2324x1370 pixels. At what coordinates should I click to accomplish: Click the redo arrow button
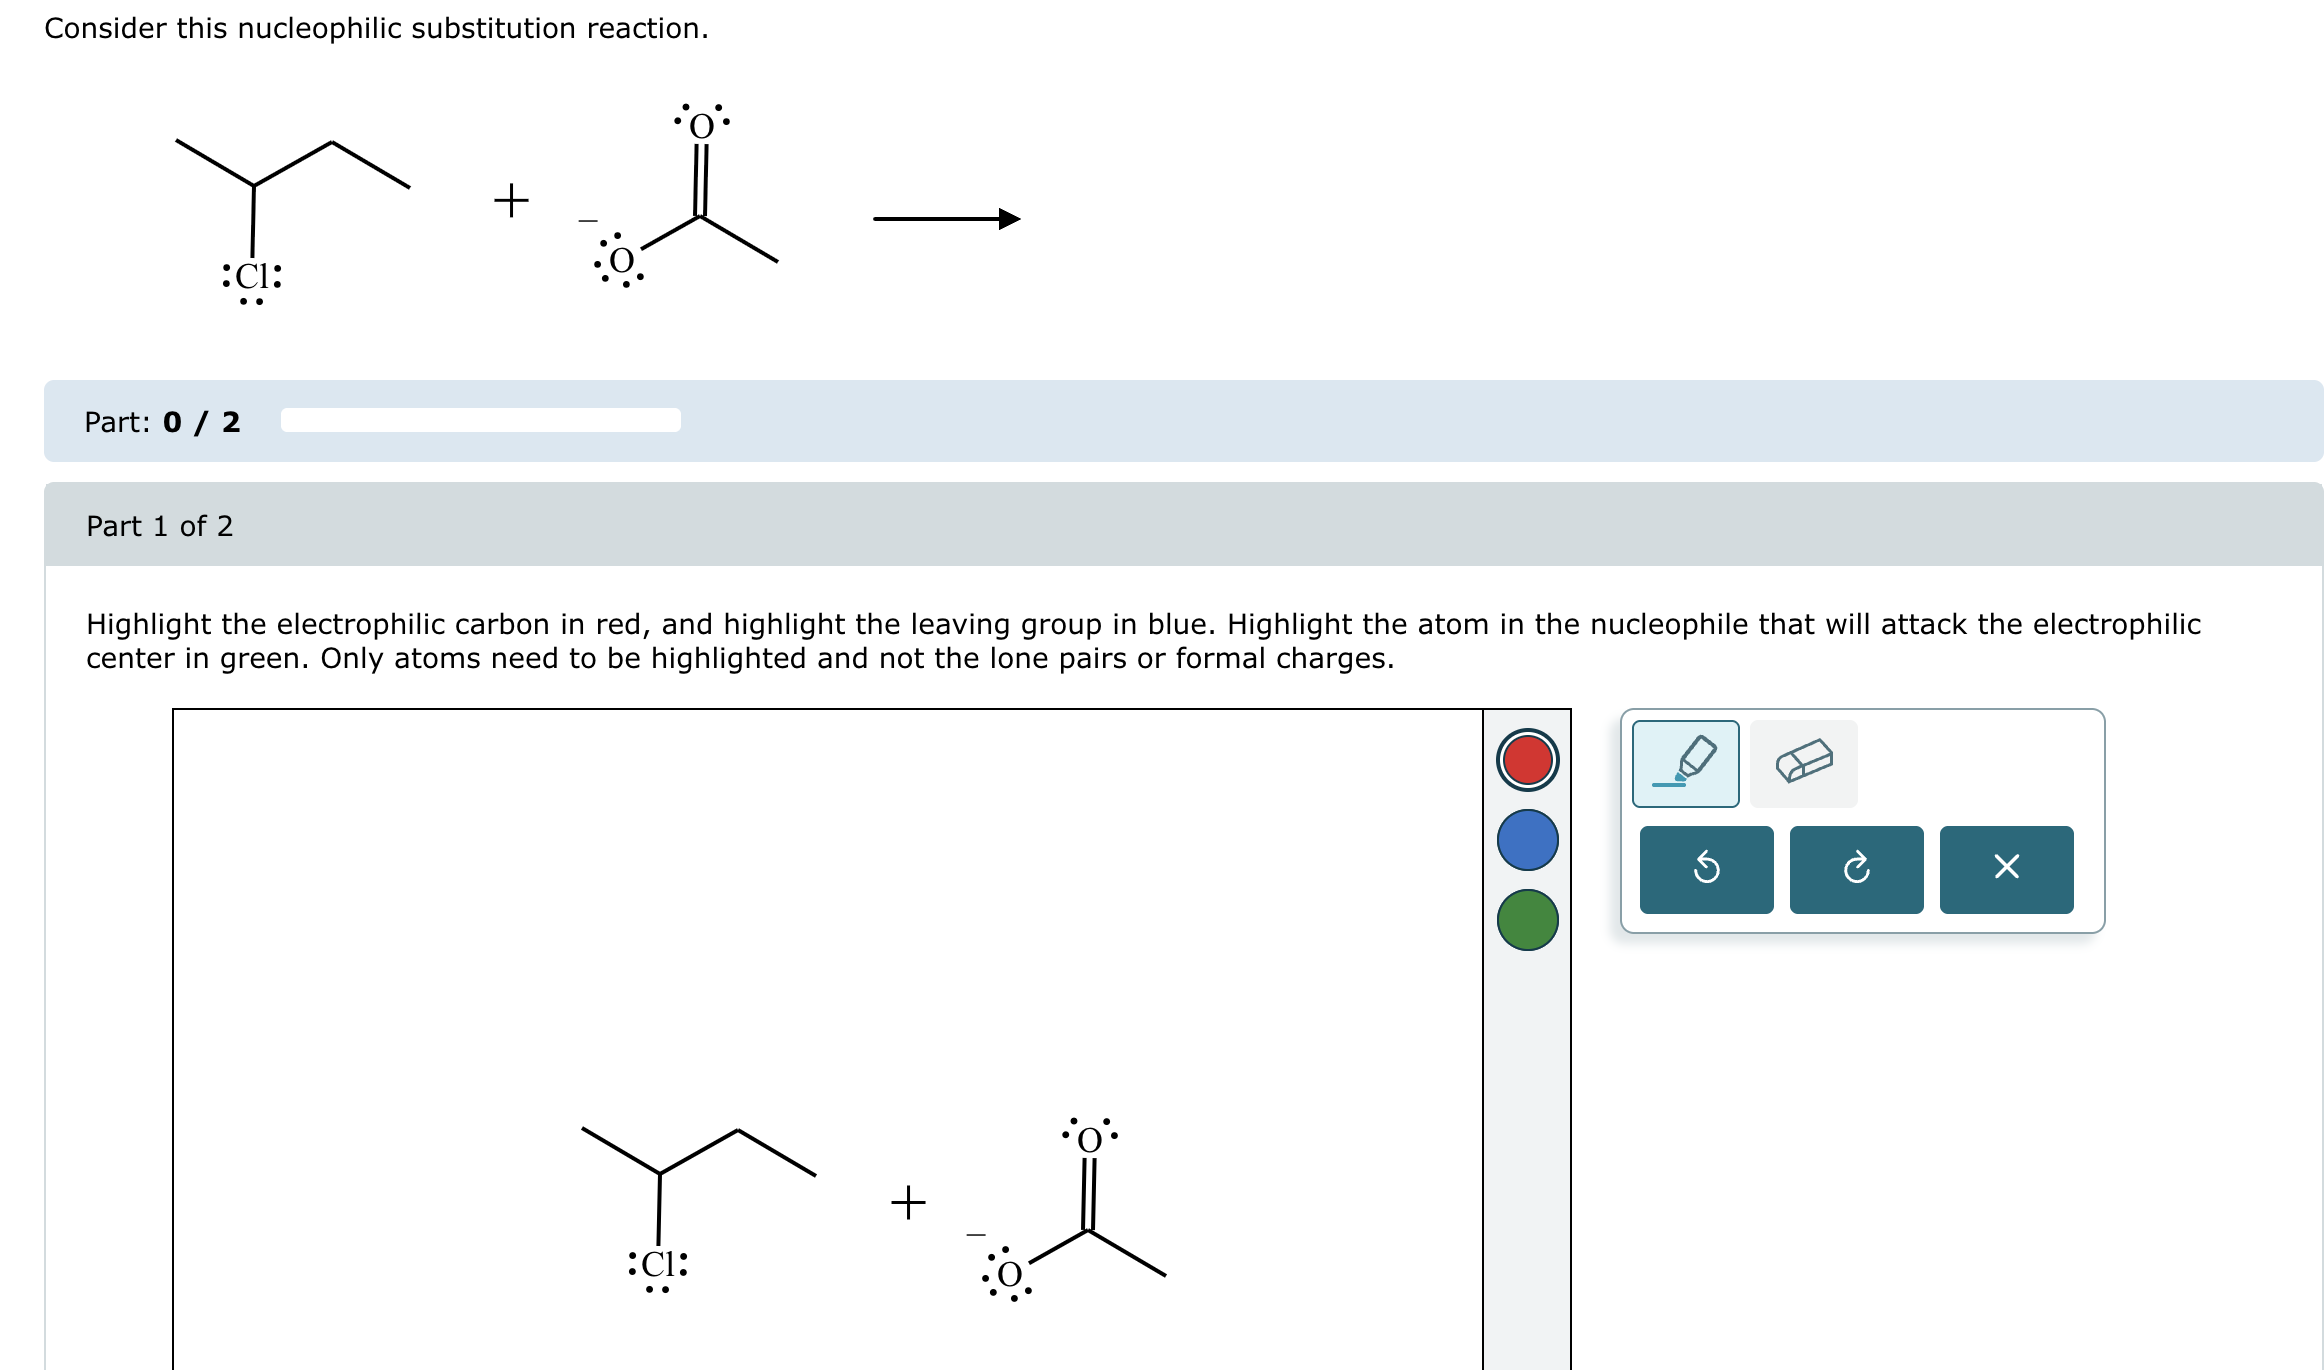click(x=1856, y=869)
